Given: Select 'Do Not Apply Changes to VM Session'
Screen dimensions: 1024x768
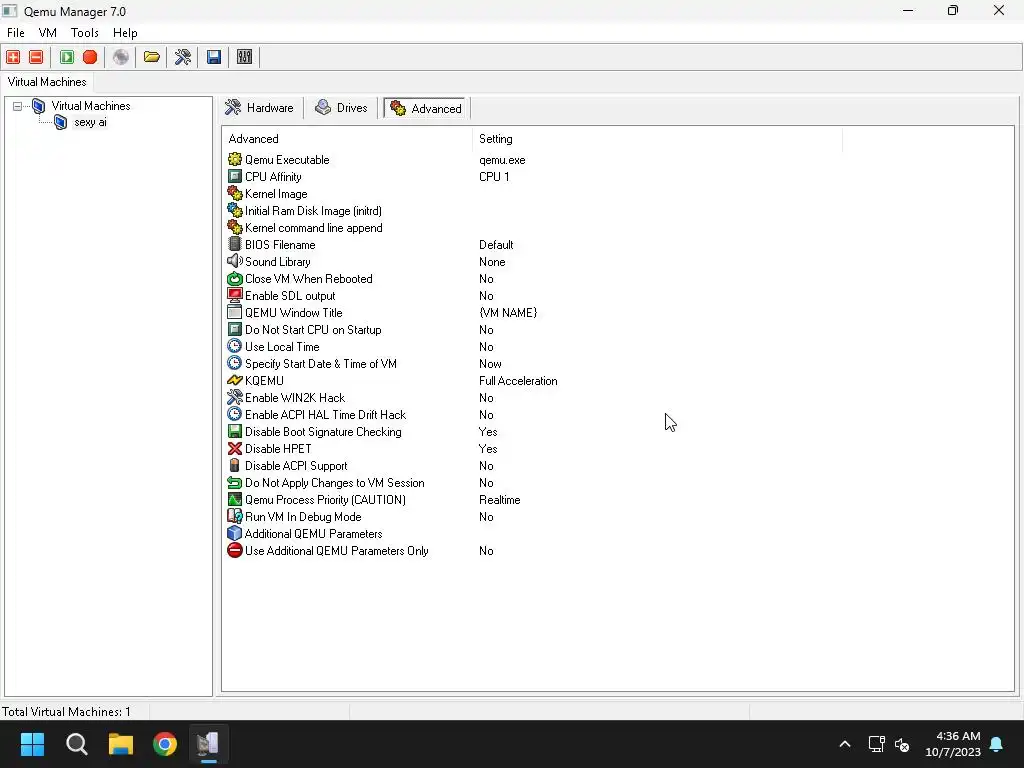Looking at the screenshot, I should 334,483.
